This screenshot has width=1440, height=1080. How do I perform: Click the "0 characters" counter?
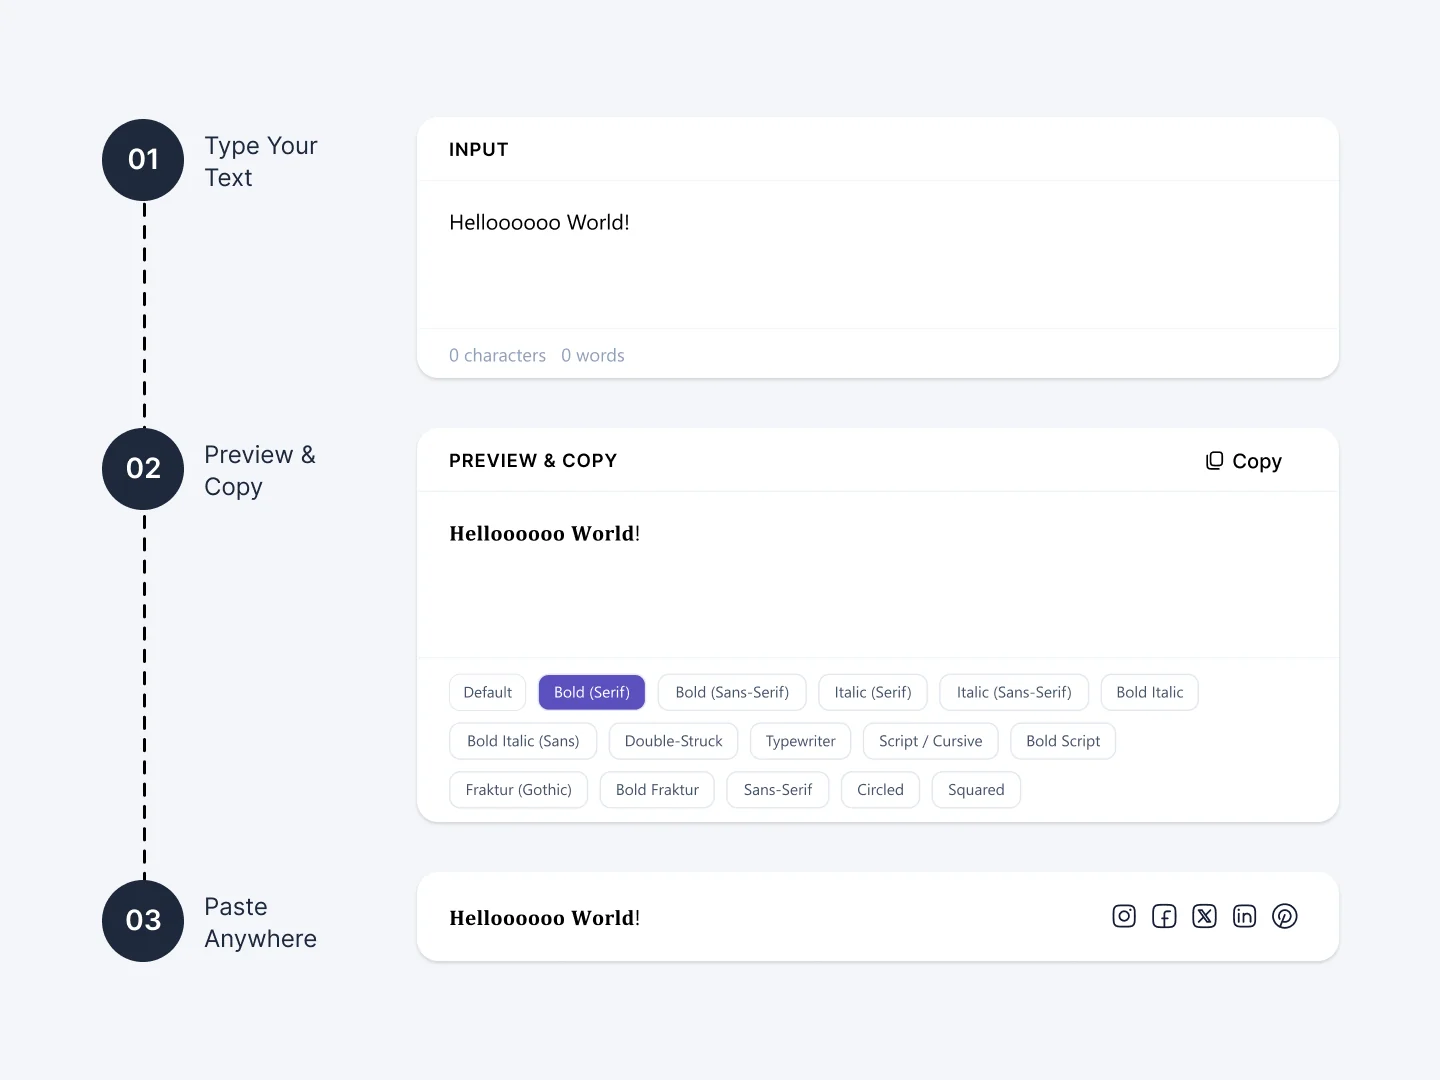pos(497,355)
